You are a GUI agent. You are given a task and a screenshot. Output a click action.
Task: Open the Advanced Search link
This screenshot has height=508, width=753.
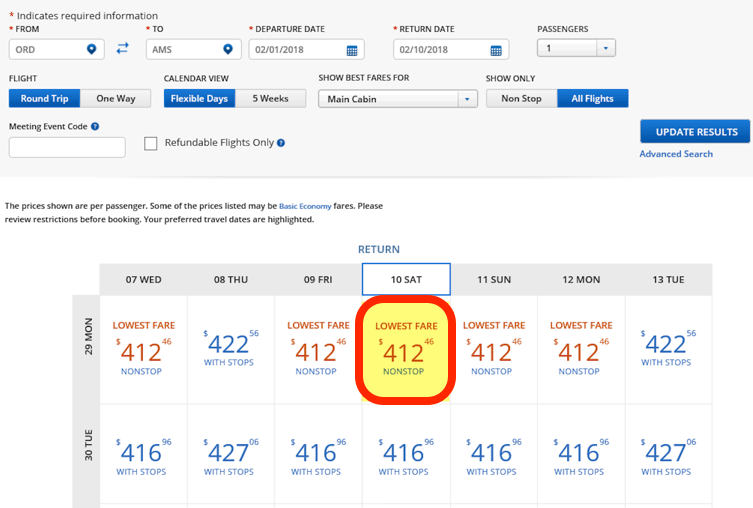pos(676,154)
